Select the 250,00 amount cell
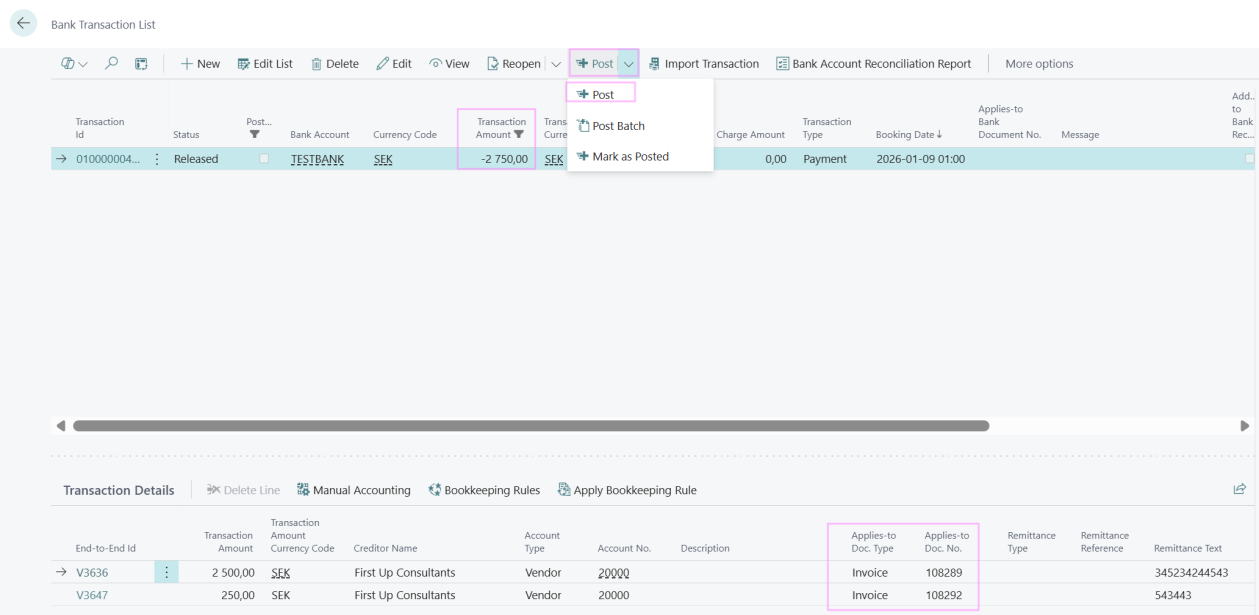 [x=238, y=595]
